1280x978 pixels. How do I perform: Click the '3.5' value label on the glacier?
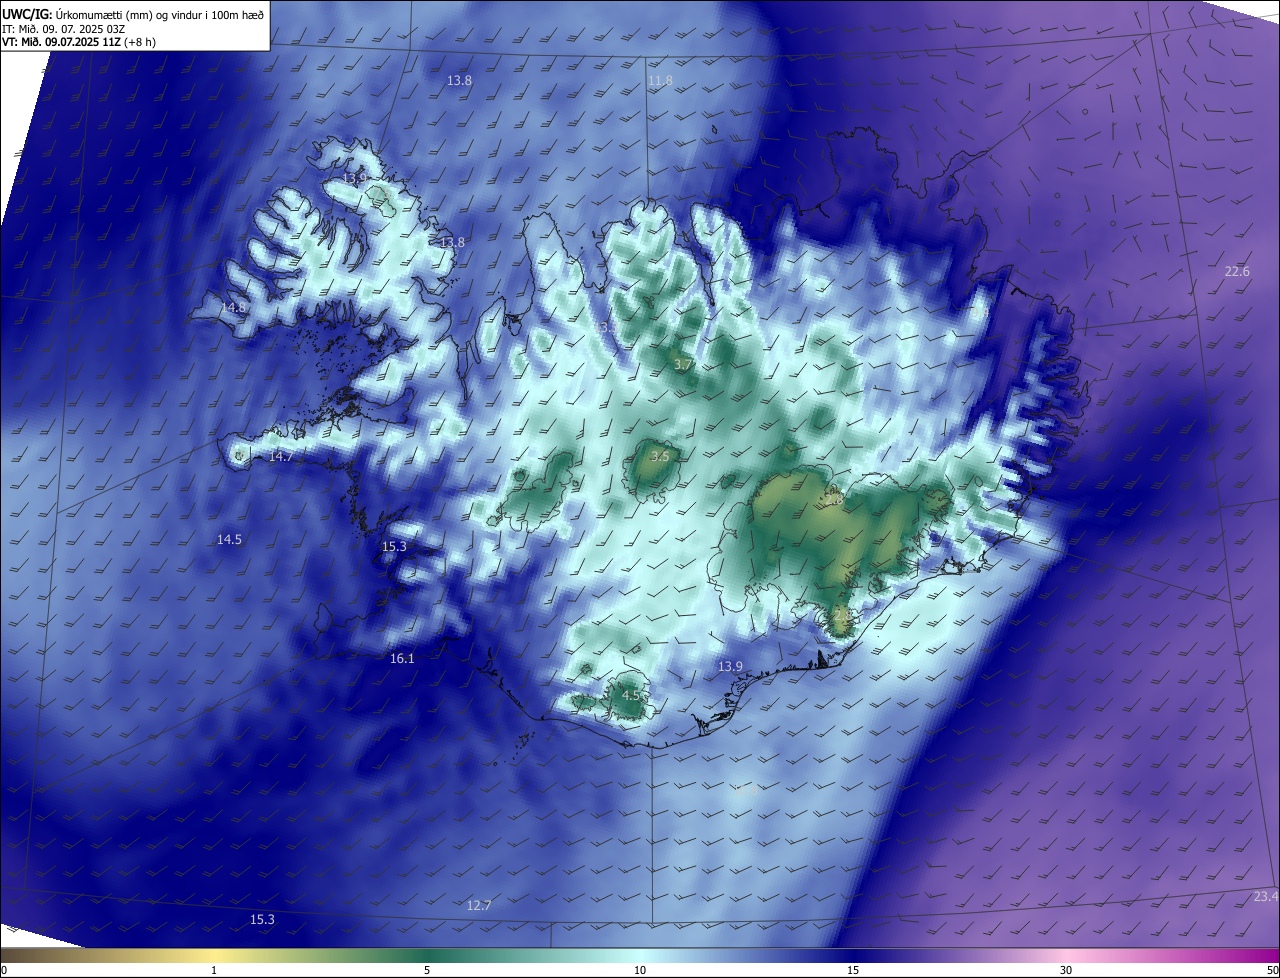point(660,457)
